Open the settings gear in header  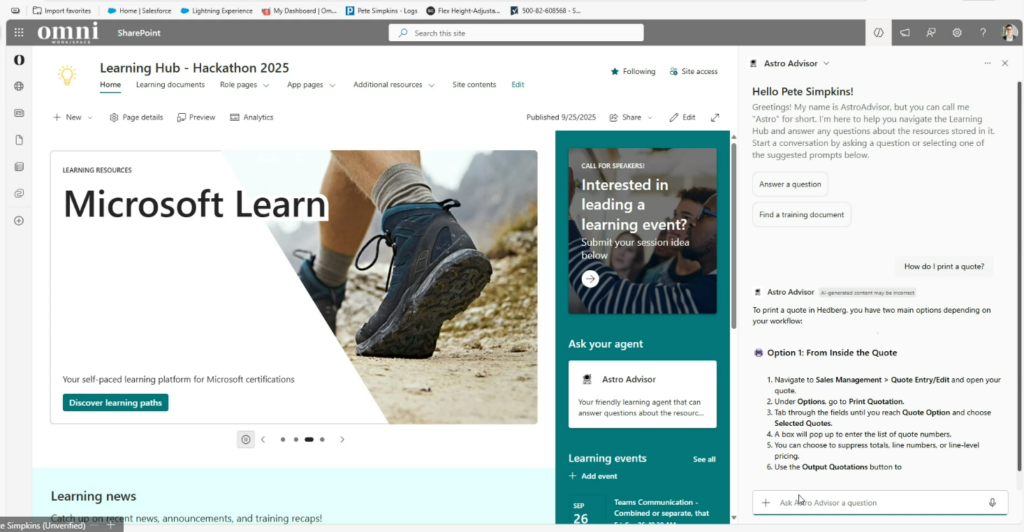[x=957, y=33]
